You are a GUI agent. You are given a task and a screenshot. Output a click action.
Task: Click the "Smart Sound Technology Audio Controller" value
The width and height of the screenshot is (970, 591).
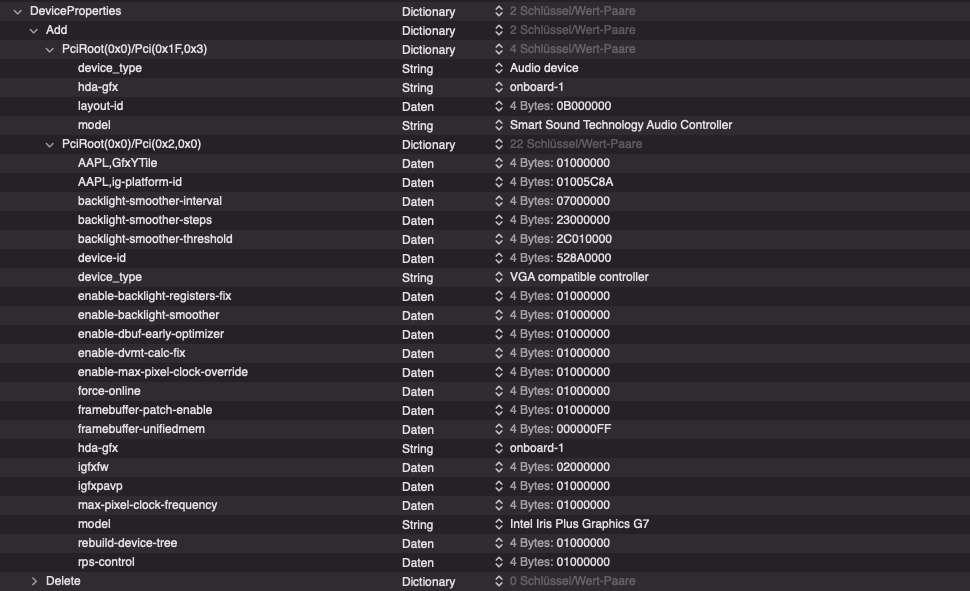620,125
